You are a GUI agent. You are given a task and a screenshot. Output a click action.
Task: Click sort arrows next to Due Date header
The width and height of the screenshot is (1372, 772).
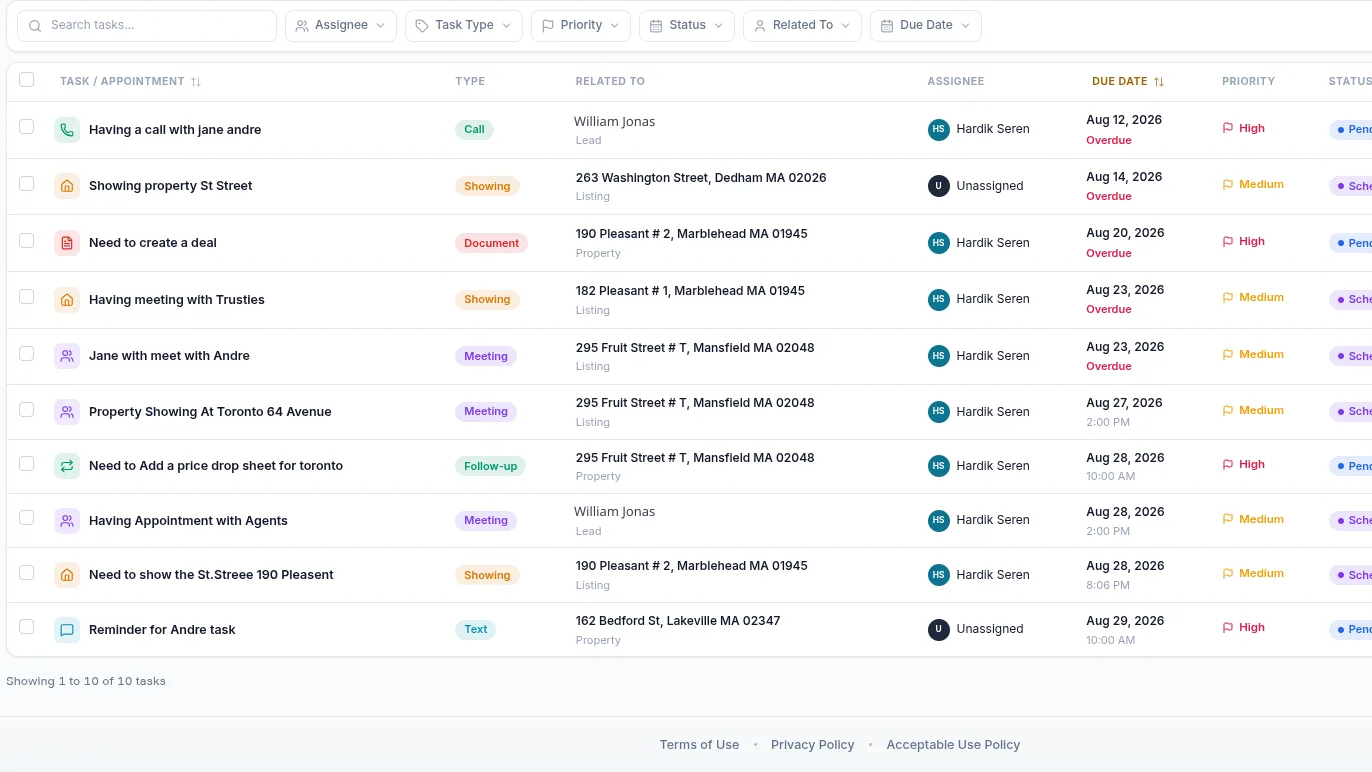coord(1158,82)
